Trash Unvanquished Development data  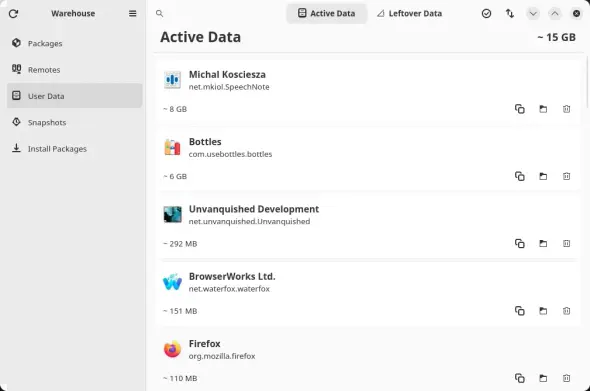point(566,243)
